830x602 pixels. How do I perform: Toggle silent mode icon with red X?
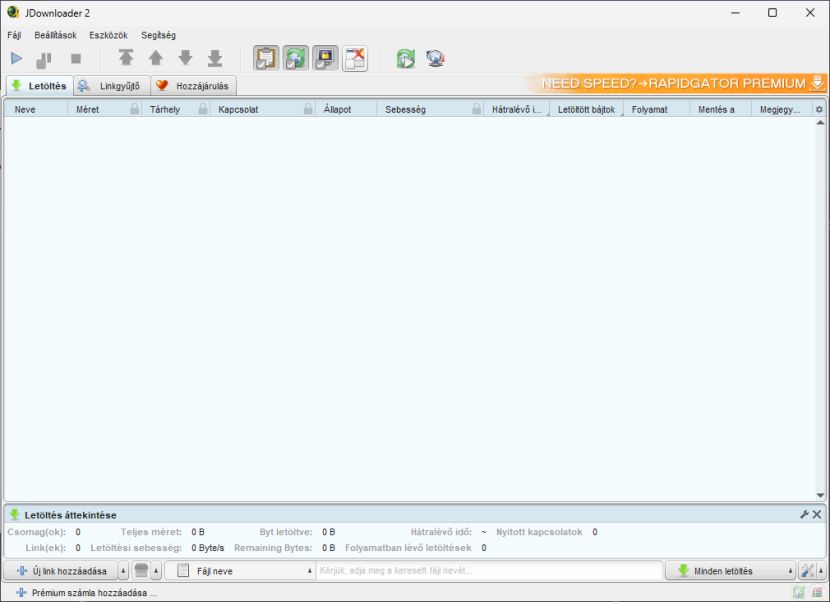355,58
